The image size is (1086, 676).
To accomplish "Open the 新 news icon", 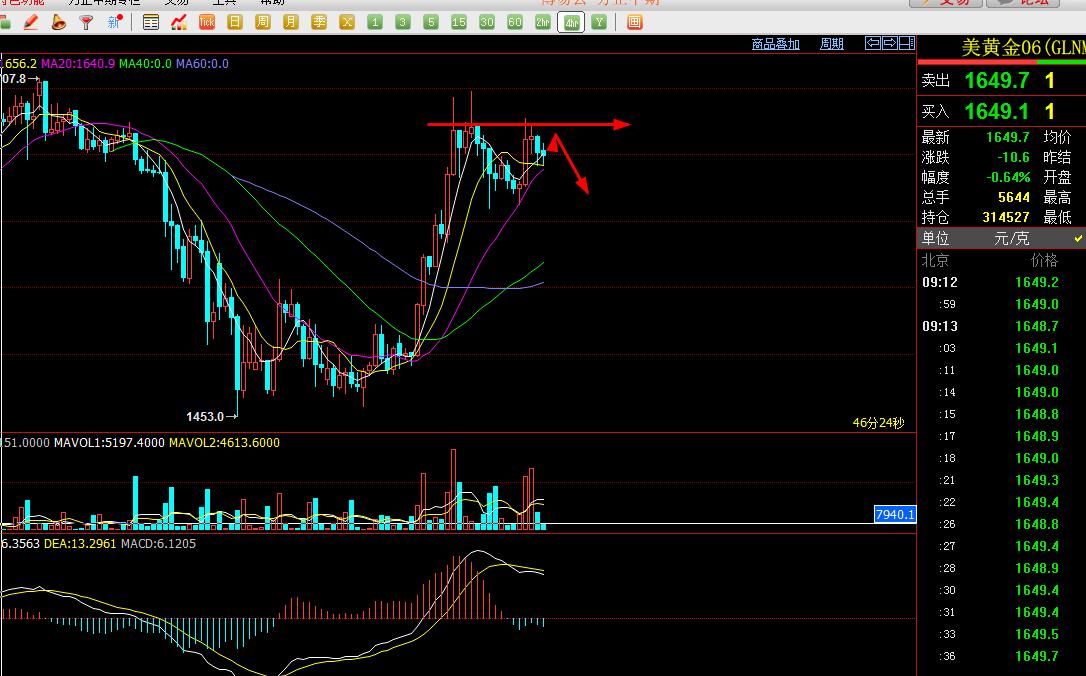I will [114, 22].
